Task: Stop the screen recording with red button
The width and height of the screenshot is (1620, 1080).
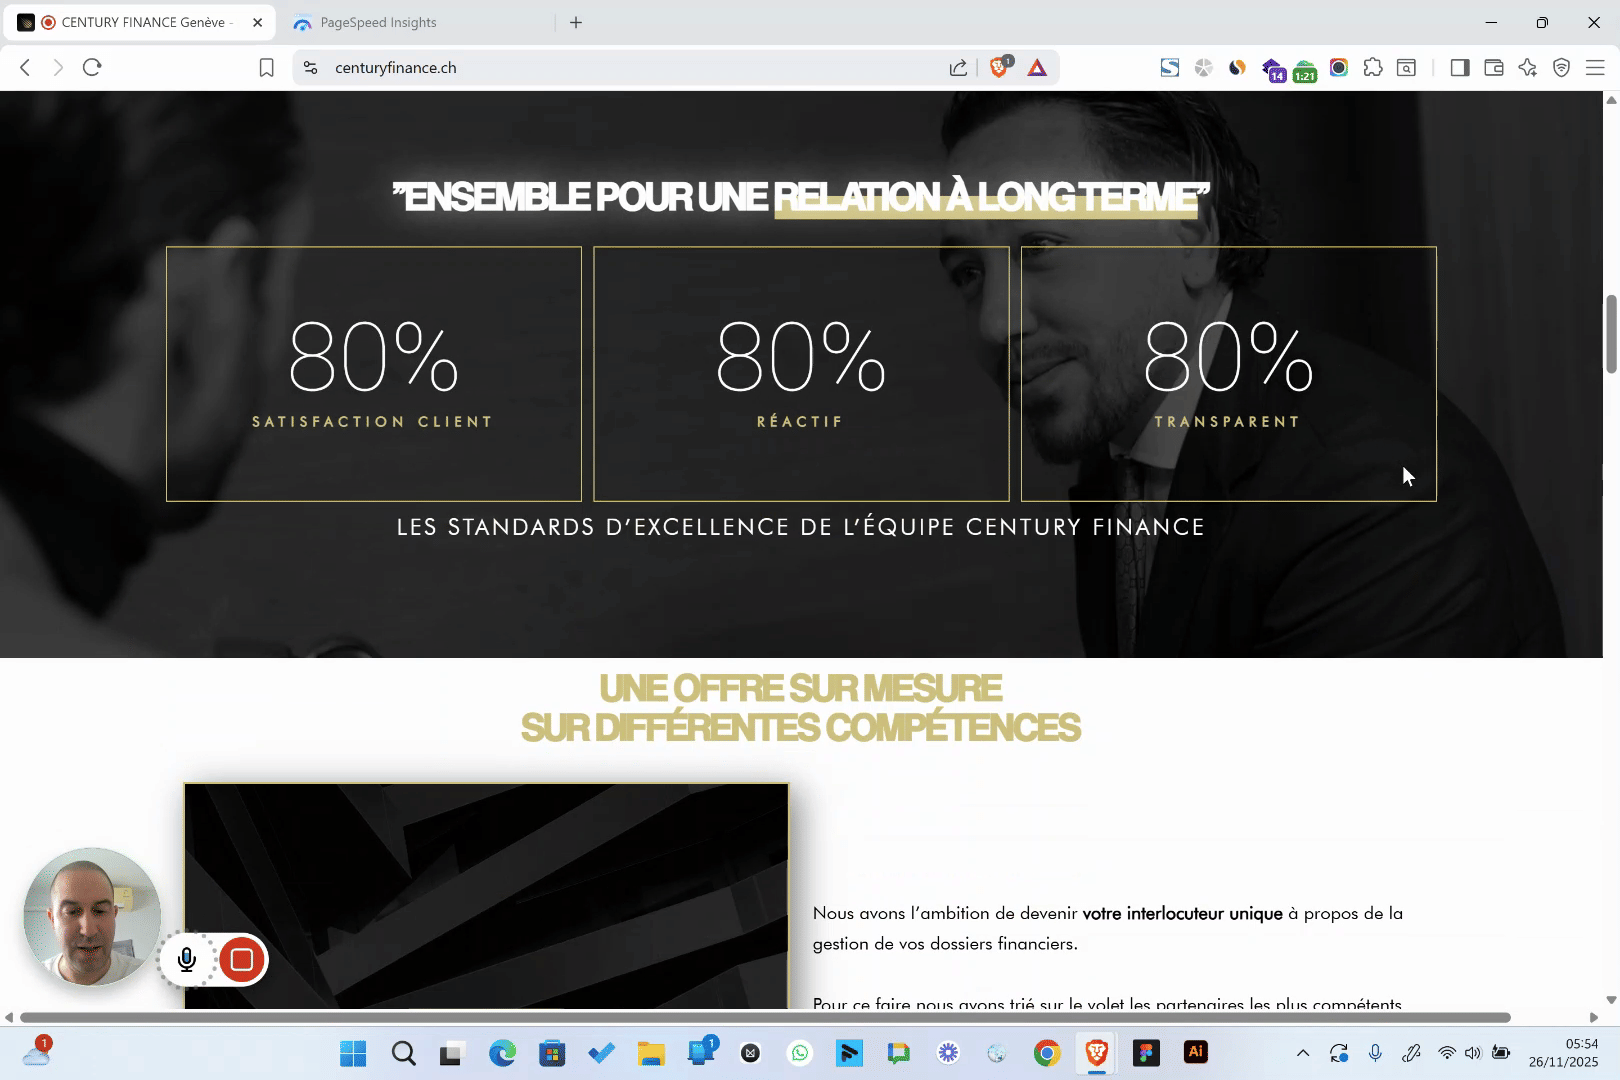Action: point(241,960)
